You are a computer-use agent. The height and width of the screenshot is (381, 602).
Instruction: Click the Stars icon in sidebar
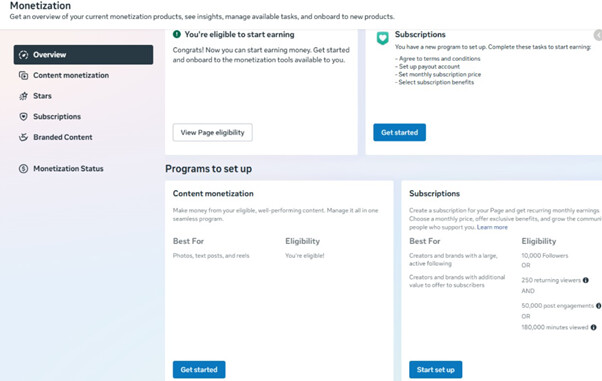click(23, 96)
